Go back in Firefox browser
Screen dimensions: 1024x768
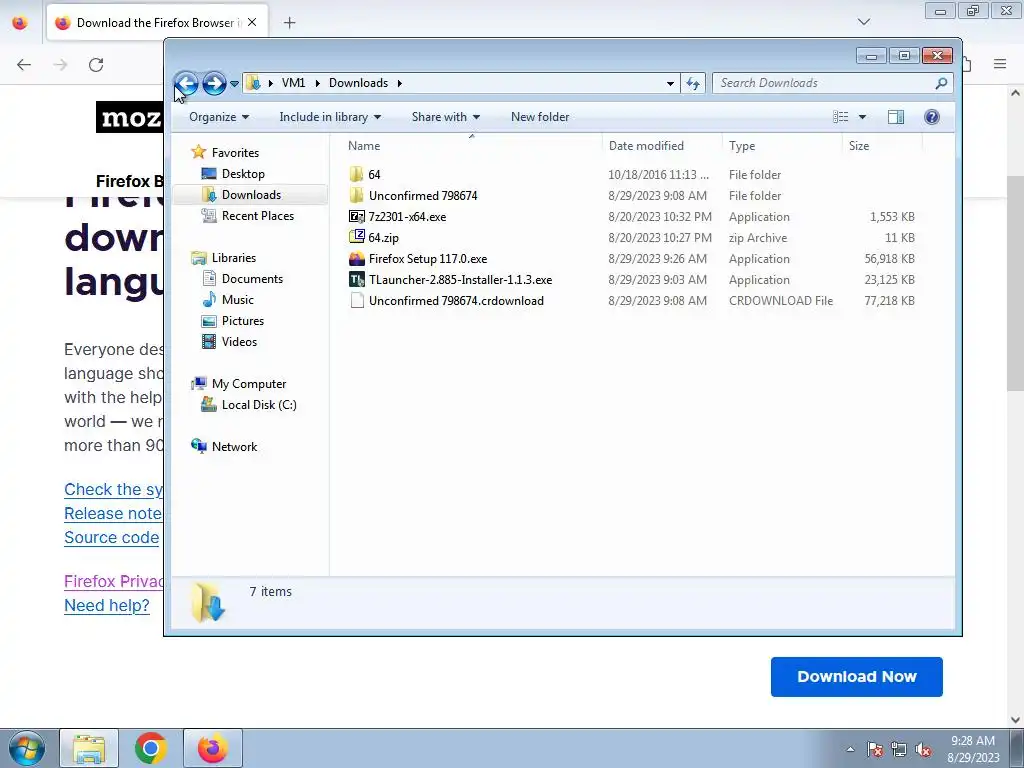[24, 65]
